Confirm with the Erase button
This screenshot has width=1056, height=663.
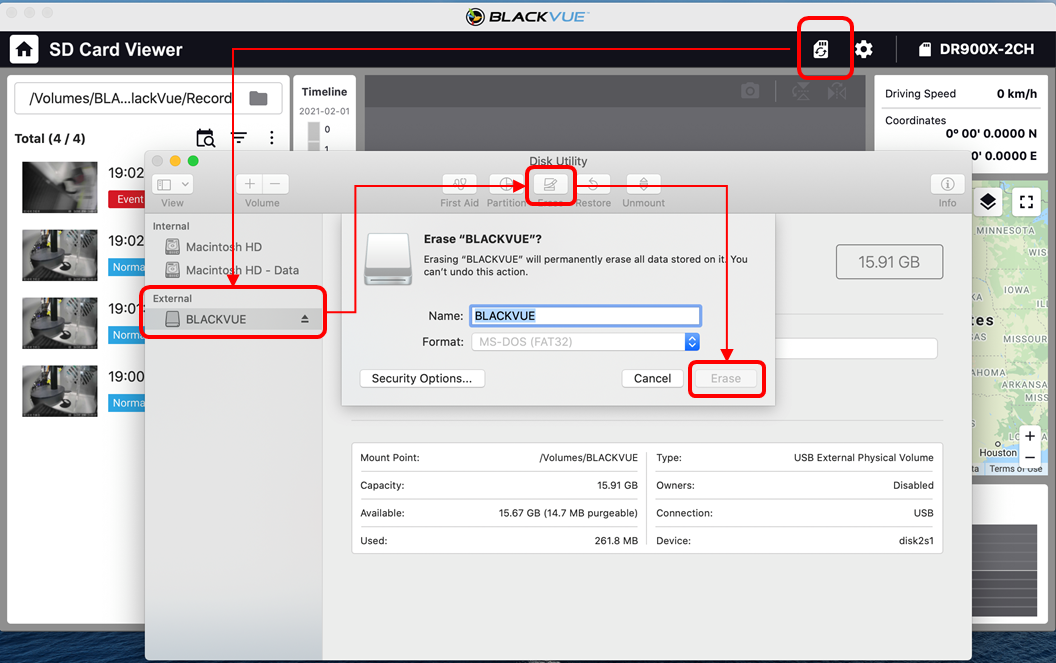[x=726, y=379]
